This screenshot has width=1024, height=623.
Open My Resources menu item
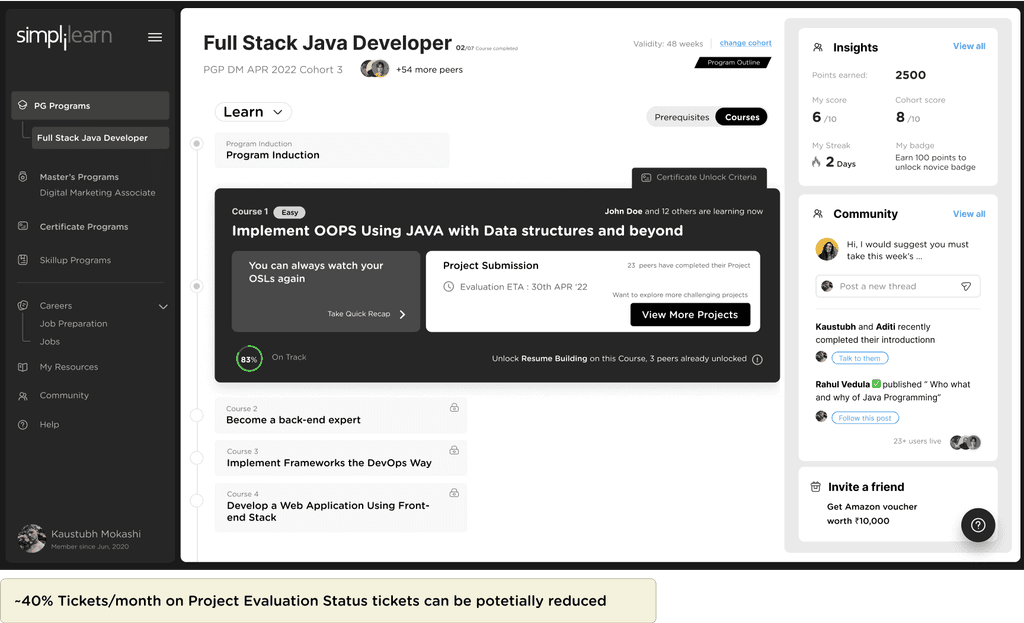(x=69, y=367)
